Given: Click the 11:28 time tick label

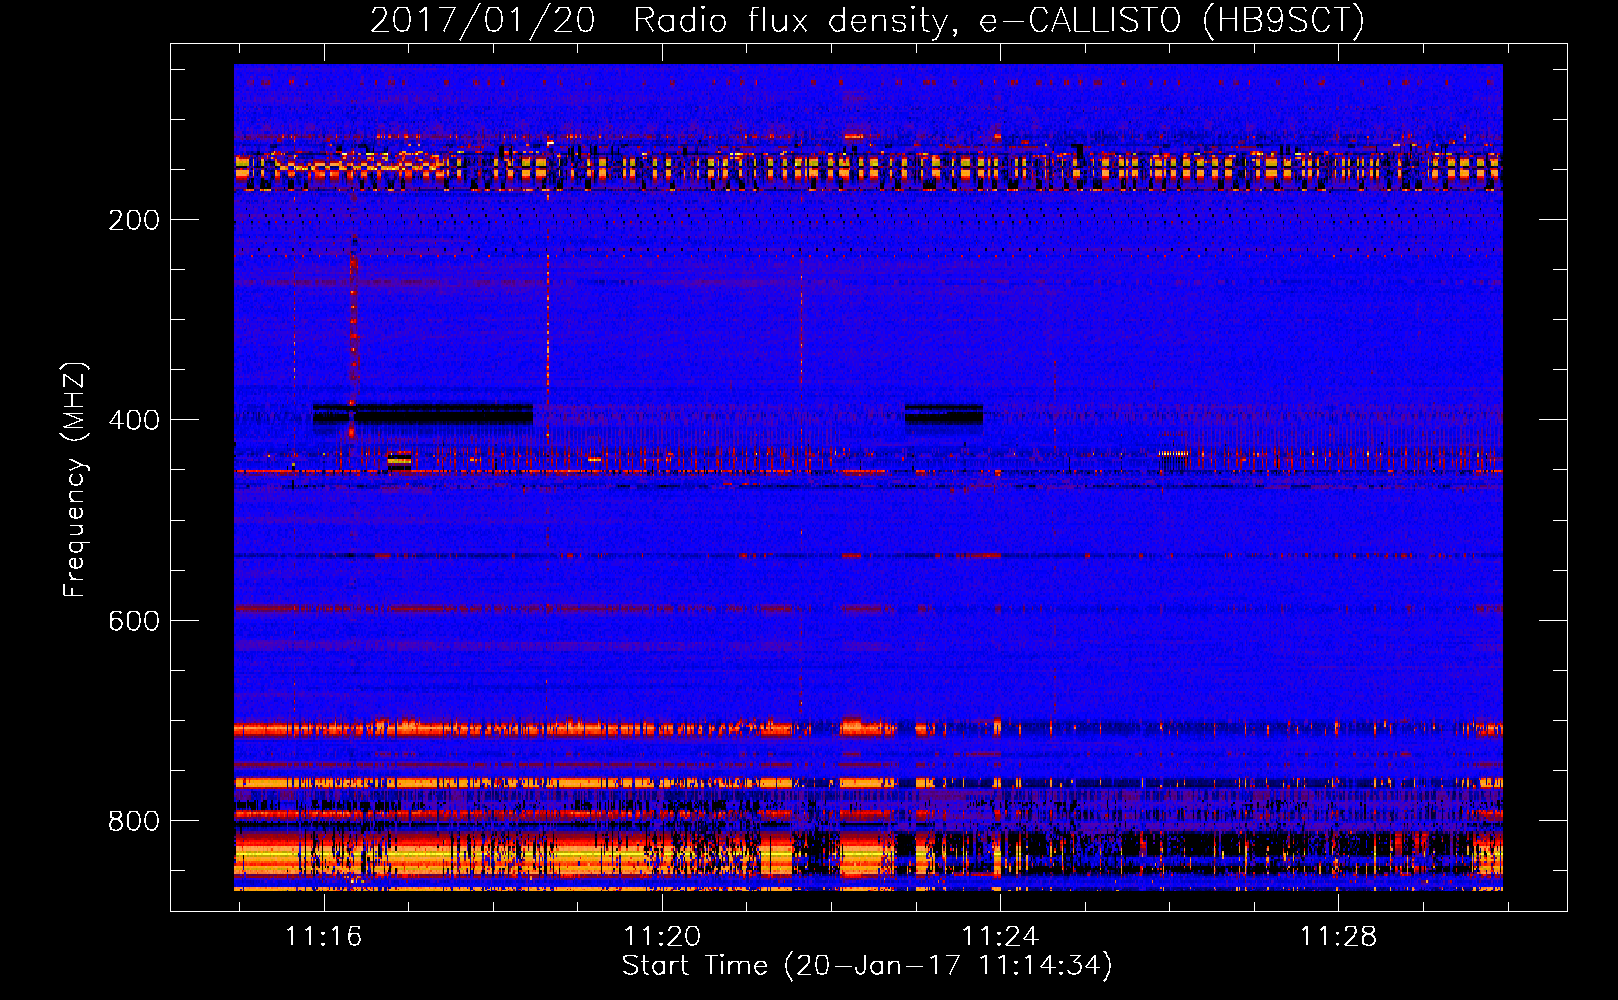Looking at the screenshot, I should click(x=1337, y=937).
